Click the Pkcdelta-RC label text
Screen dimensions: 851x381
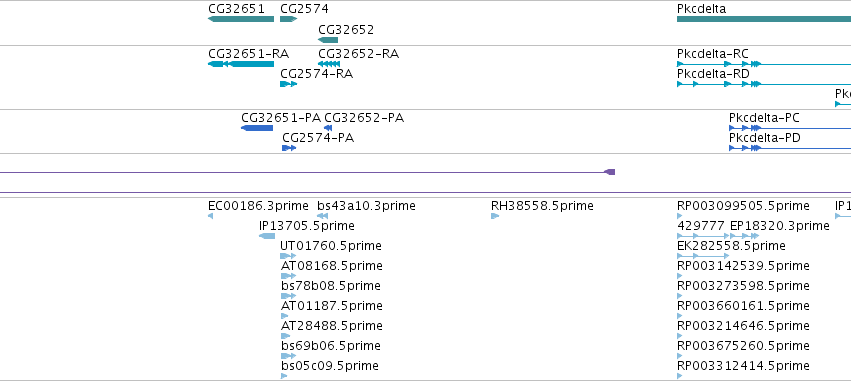click(713, 54)
